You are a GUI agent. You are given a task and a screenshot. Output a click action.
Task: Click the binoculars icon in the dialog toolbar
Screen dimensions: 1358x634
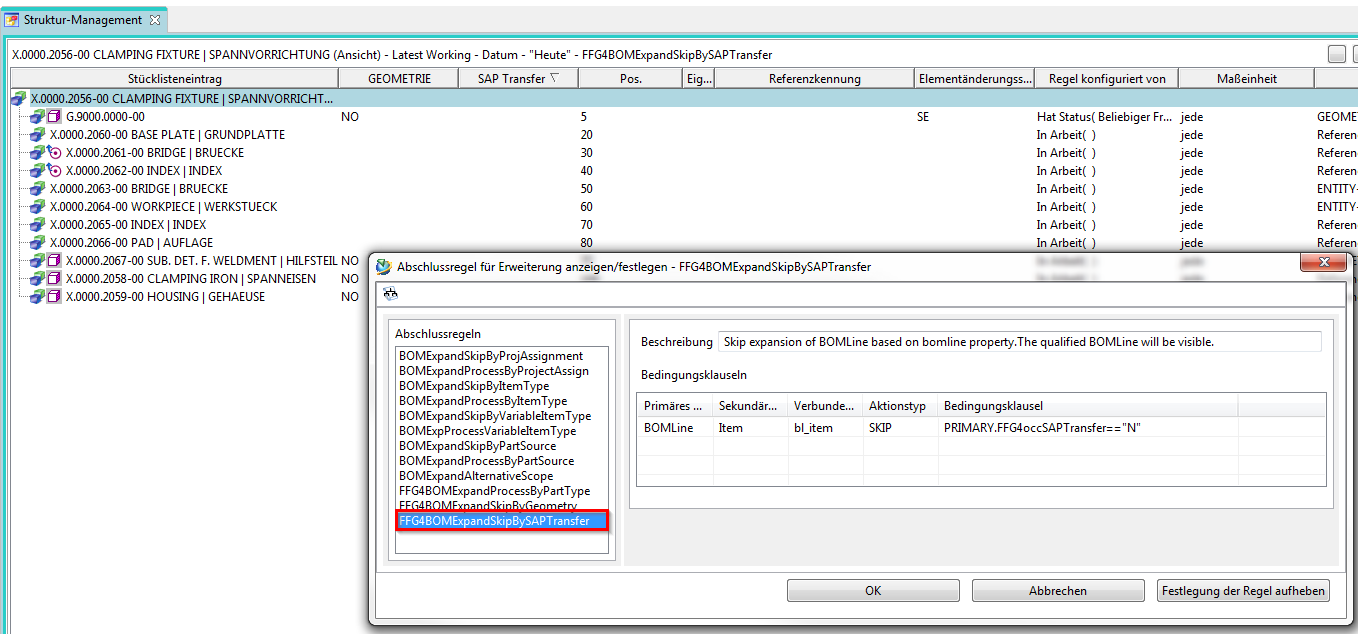point(390,294)
